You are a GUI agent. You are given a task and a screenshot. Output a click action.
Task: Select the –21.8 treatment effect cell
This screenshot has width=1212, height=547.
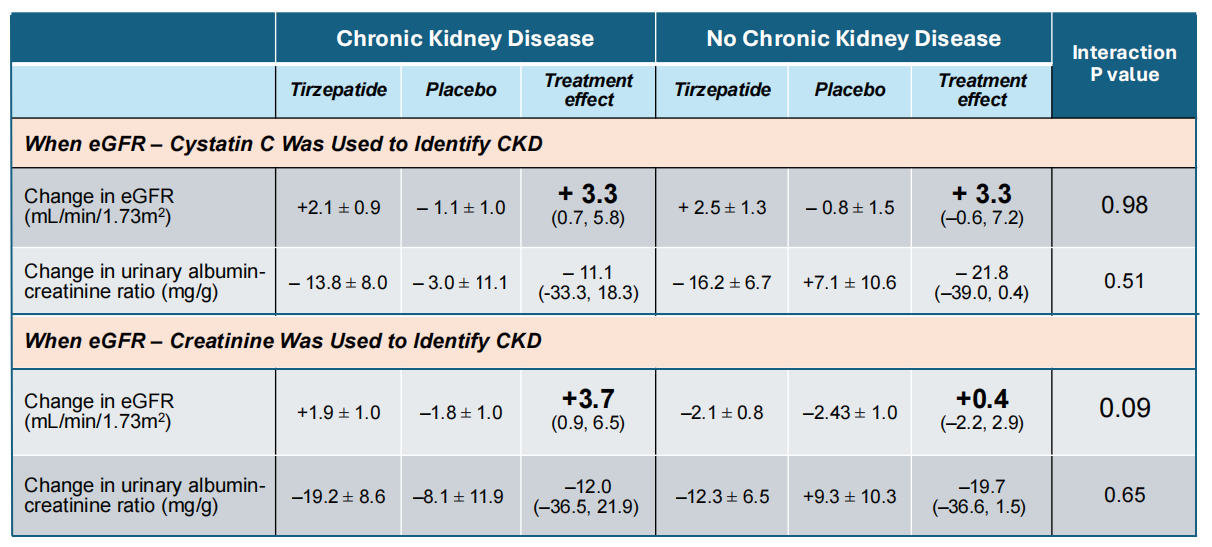[x=981, y=283]
